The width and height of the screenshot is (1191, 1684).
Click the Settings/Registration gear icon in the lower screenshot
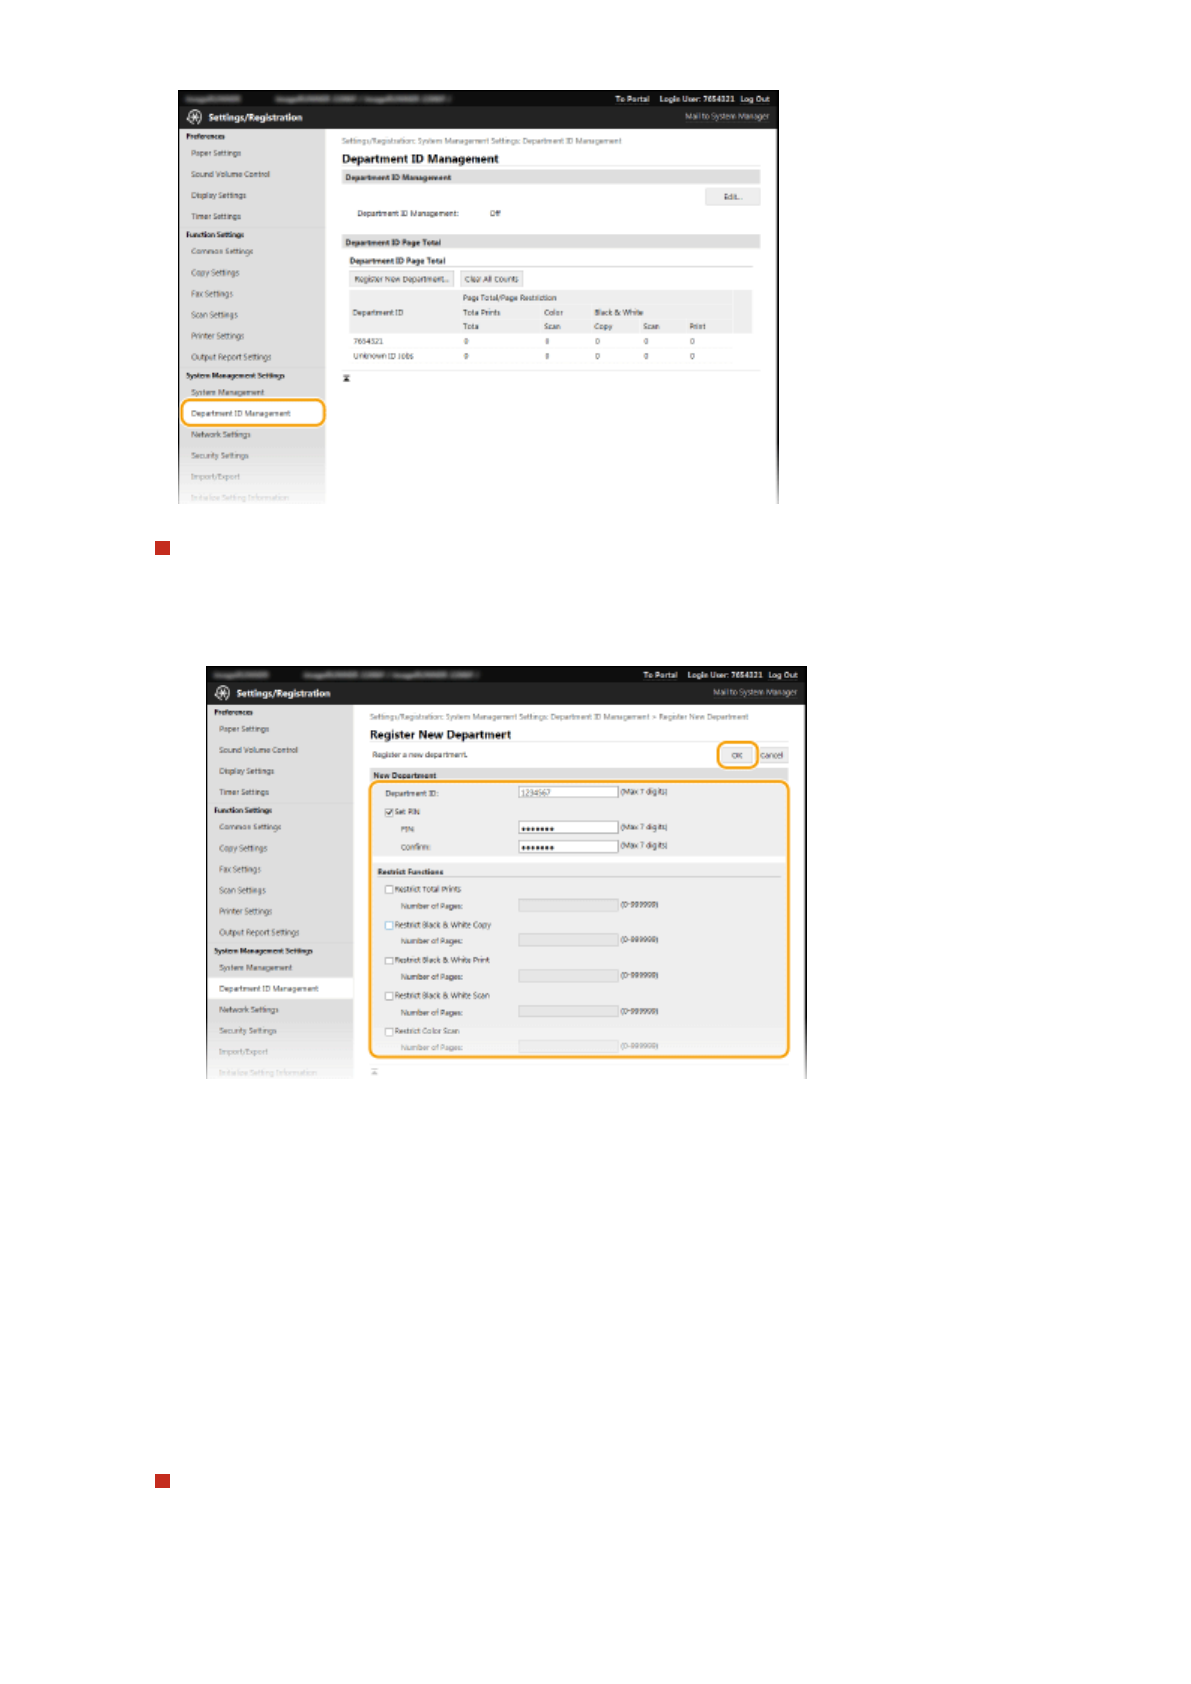[222, 693]
